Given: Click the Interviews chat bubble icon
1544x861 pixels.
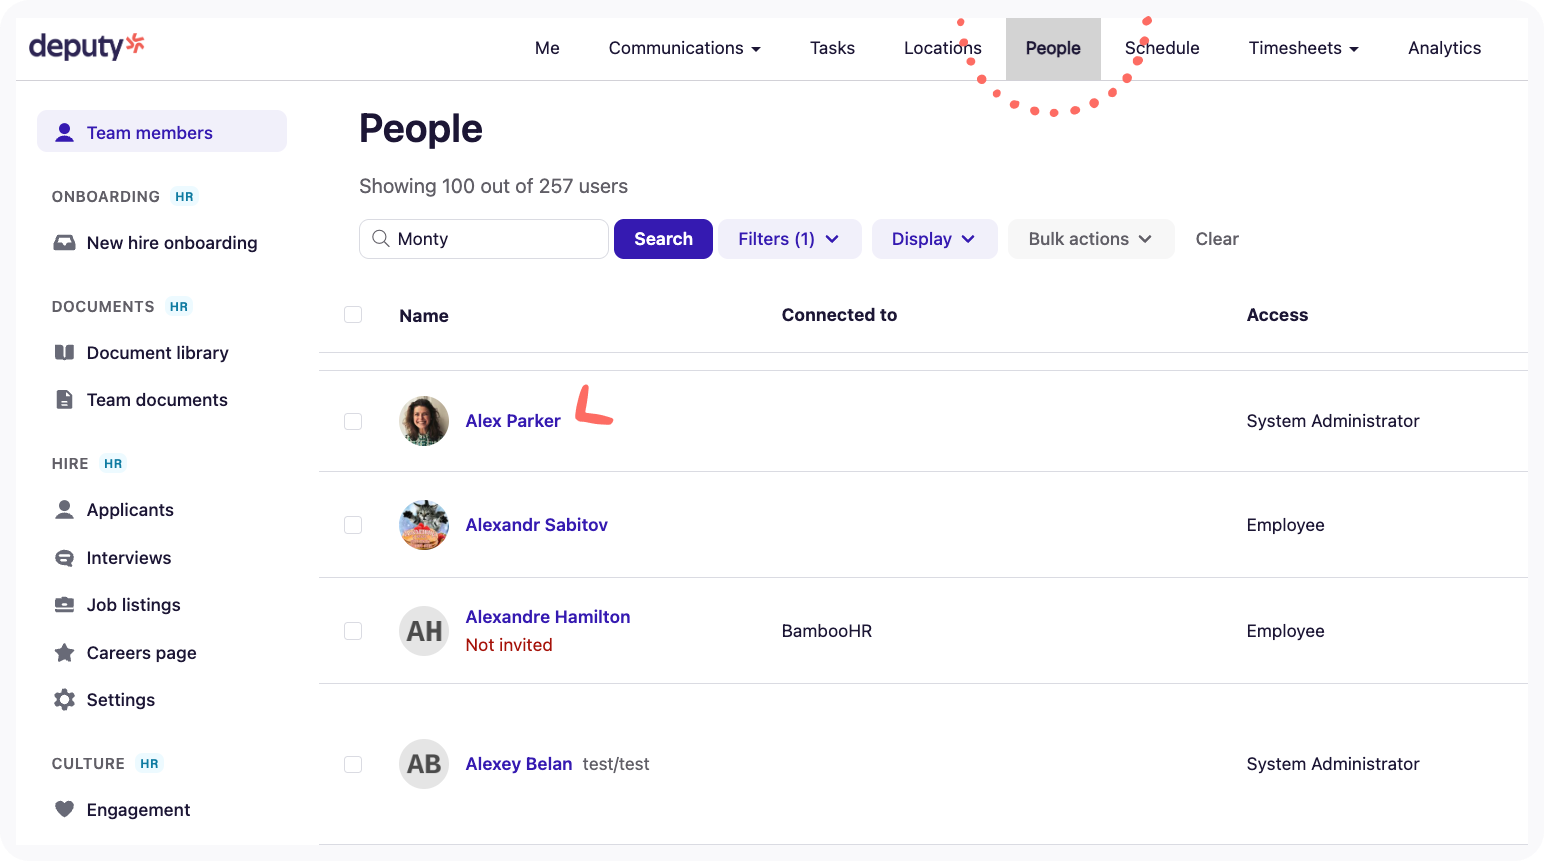Looking at the screenshot, I should pos(64,558).
